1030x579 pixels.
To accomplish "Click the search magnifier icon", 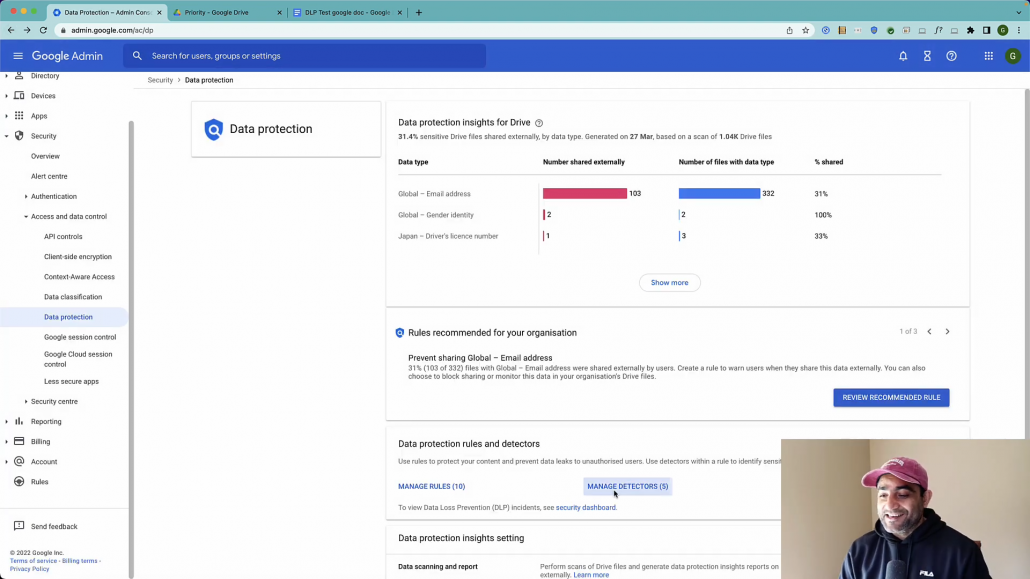I will pyautogui.click(x=137, y=56).
